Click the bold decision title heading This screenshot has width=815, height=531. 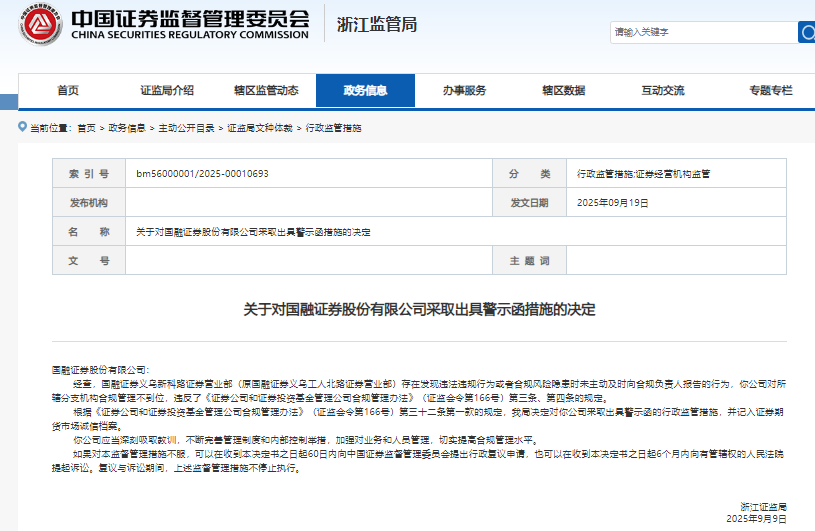pyautogui.click(x=419, y=309)
